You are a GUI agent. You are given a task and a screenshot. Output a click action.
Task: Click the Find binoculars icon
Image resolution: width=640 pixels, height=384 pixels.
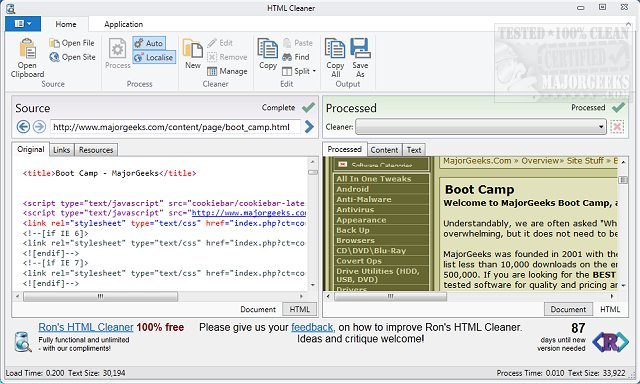(x=287, y=57)
